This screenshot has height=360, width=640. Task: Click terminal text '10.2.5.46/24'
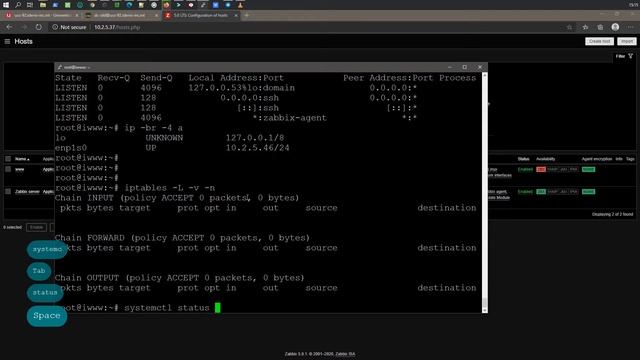[258, 148]
